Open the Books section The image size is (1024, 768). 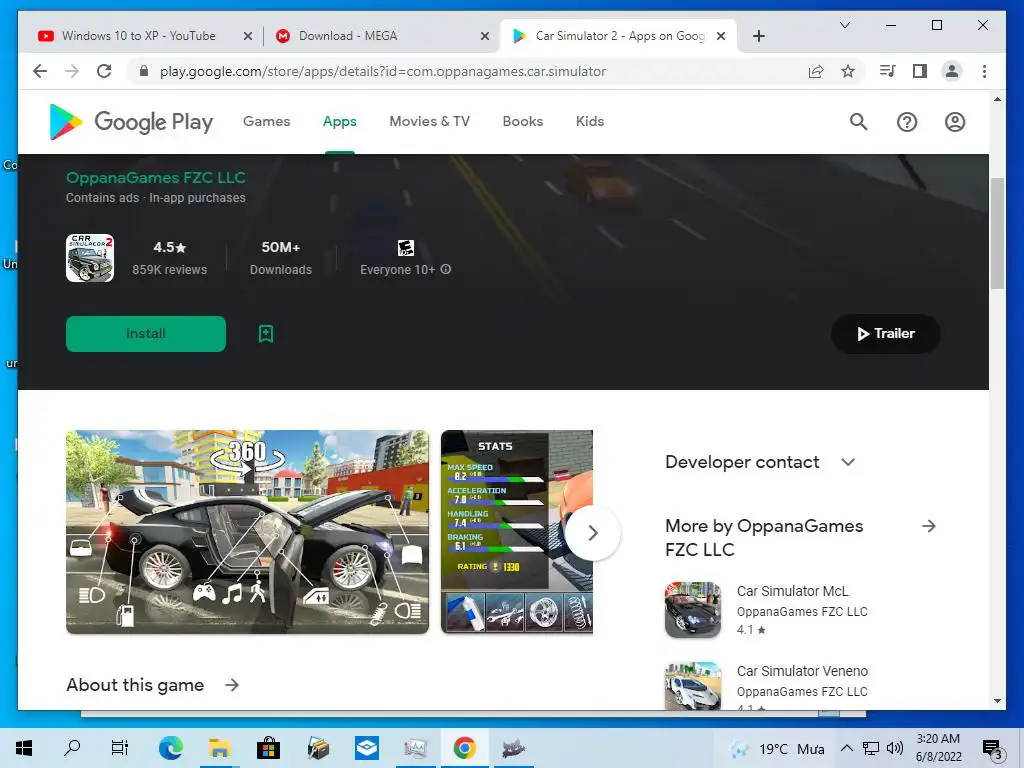pos(522,121)
